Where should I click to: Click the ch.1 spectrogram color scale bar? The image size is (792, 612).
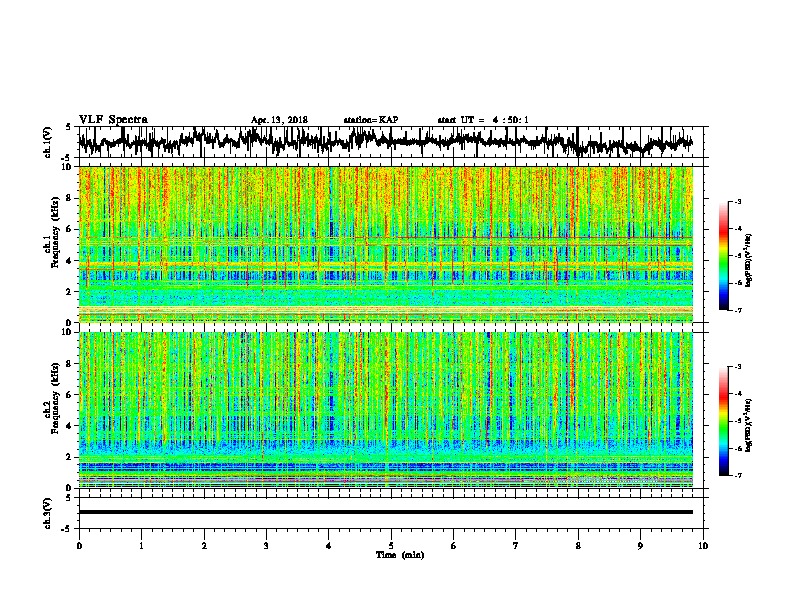coord(723,256)
